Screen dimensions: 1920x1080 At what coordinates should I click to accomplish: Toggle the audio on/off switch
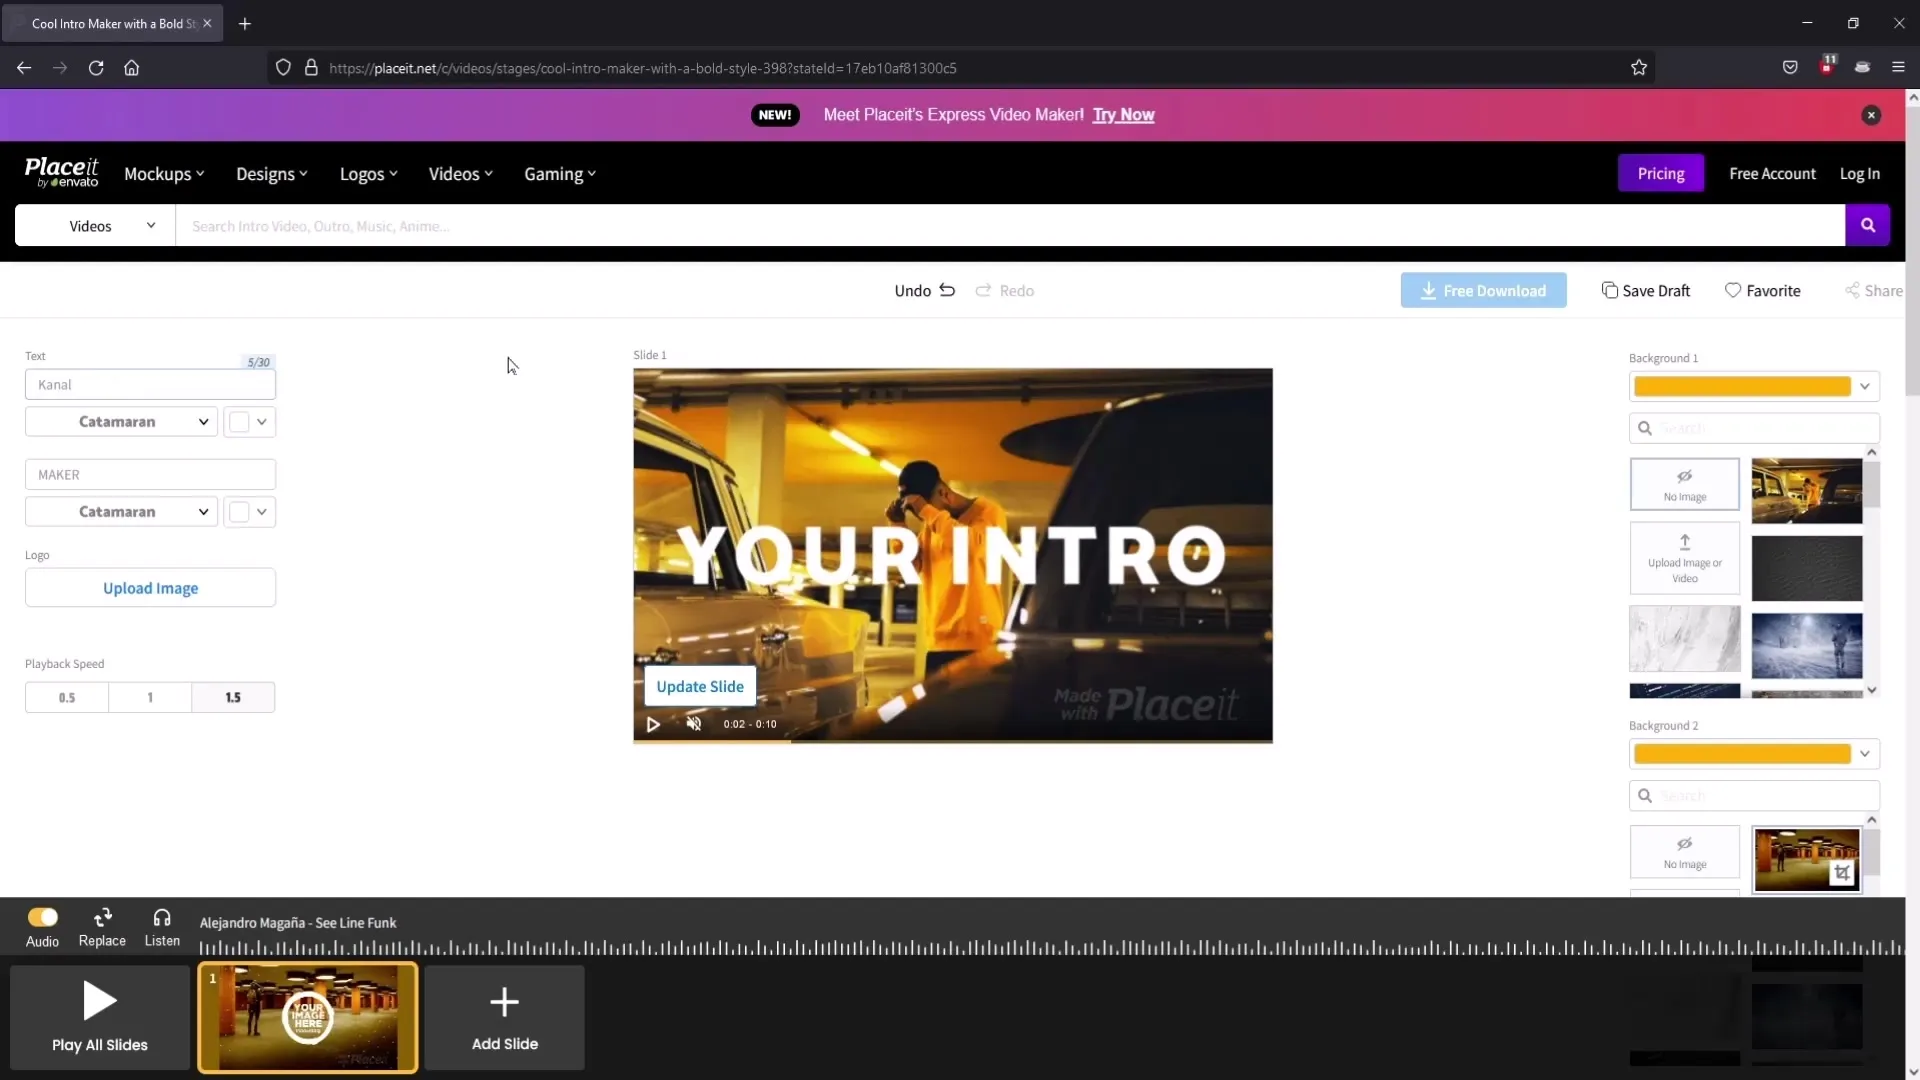42,918
